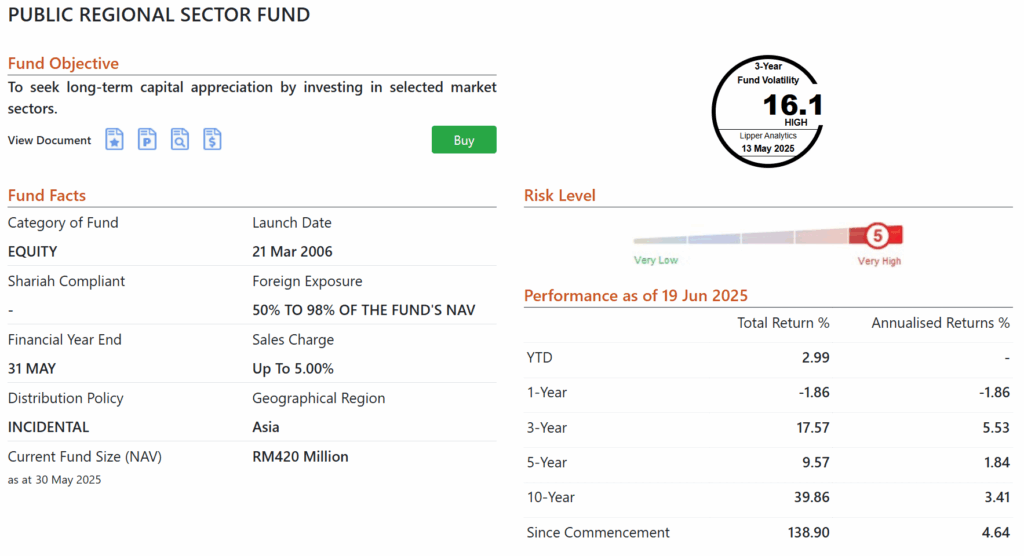Click the Public Regional Sector Fund title
The height and width of the screenshot is (556, 1024).
pos(159,15)
